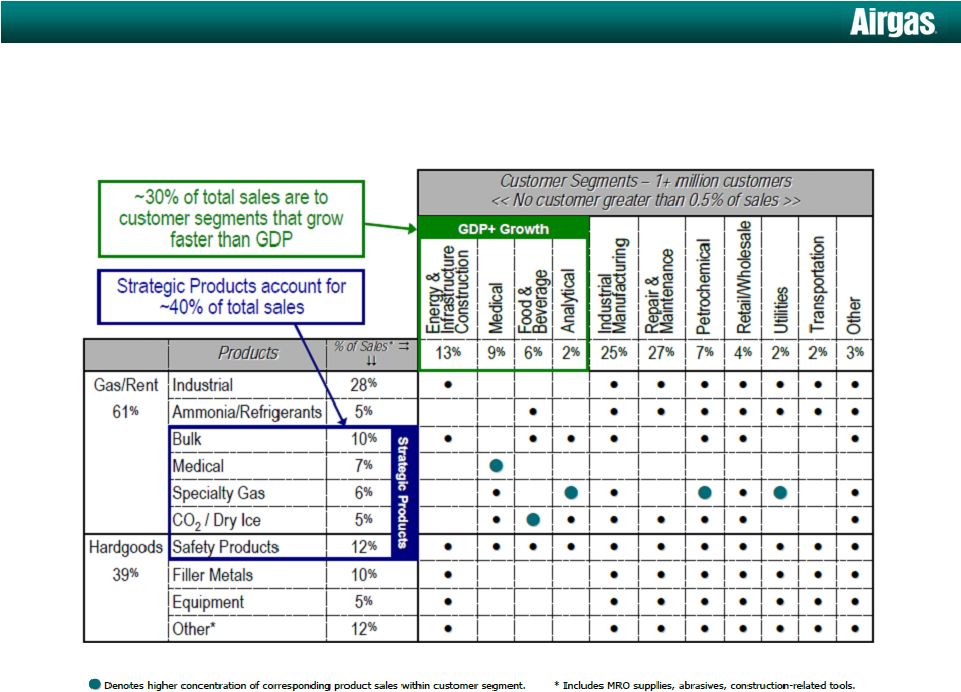Click the 5% sales value for Equipment
The width and height of the screenshot is (961, 692).
(364, 602)
